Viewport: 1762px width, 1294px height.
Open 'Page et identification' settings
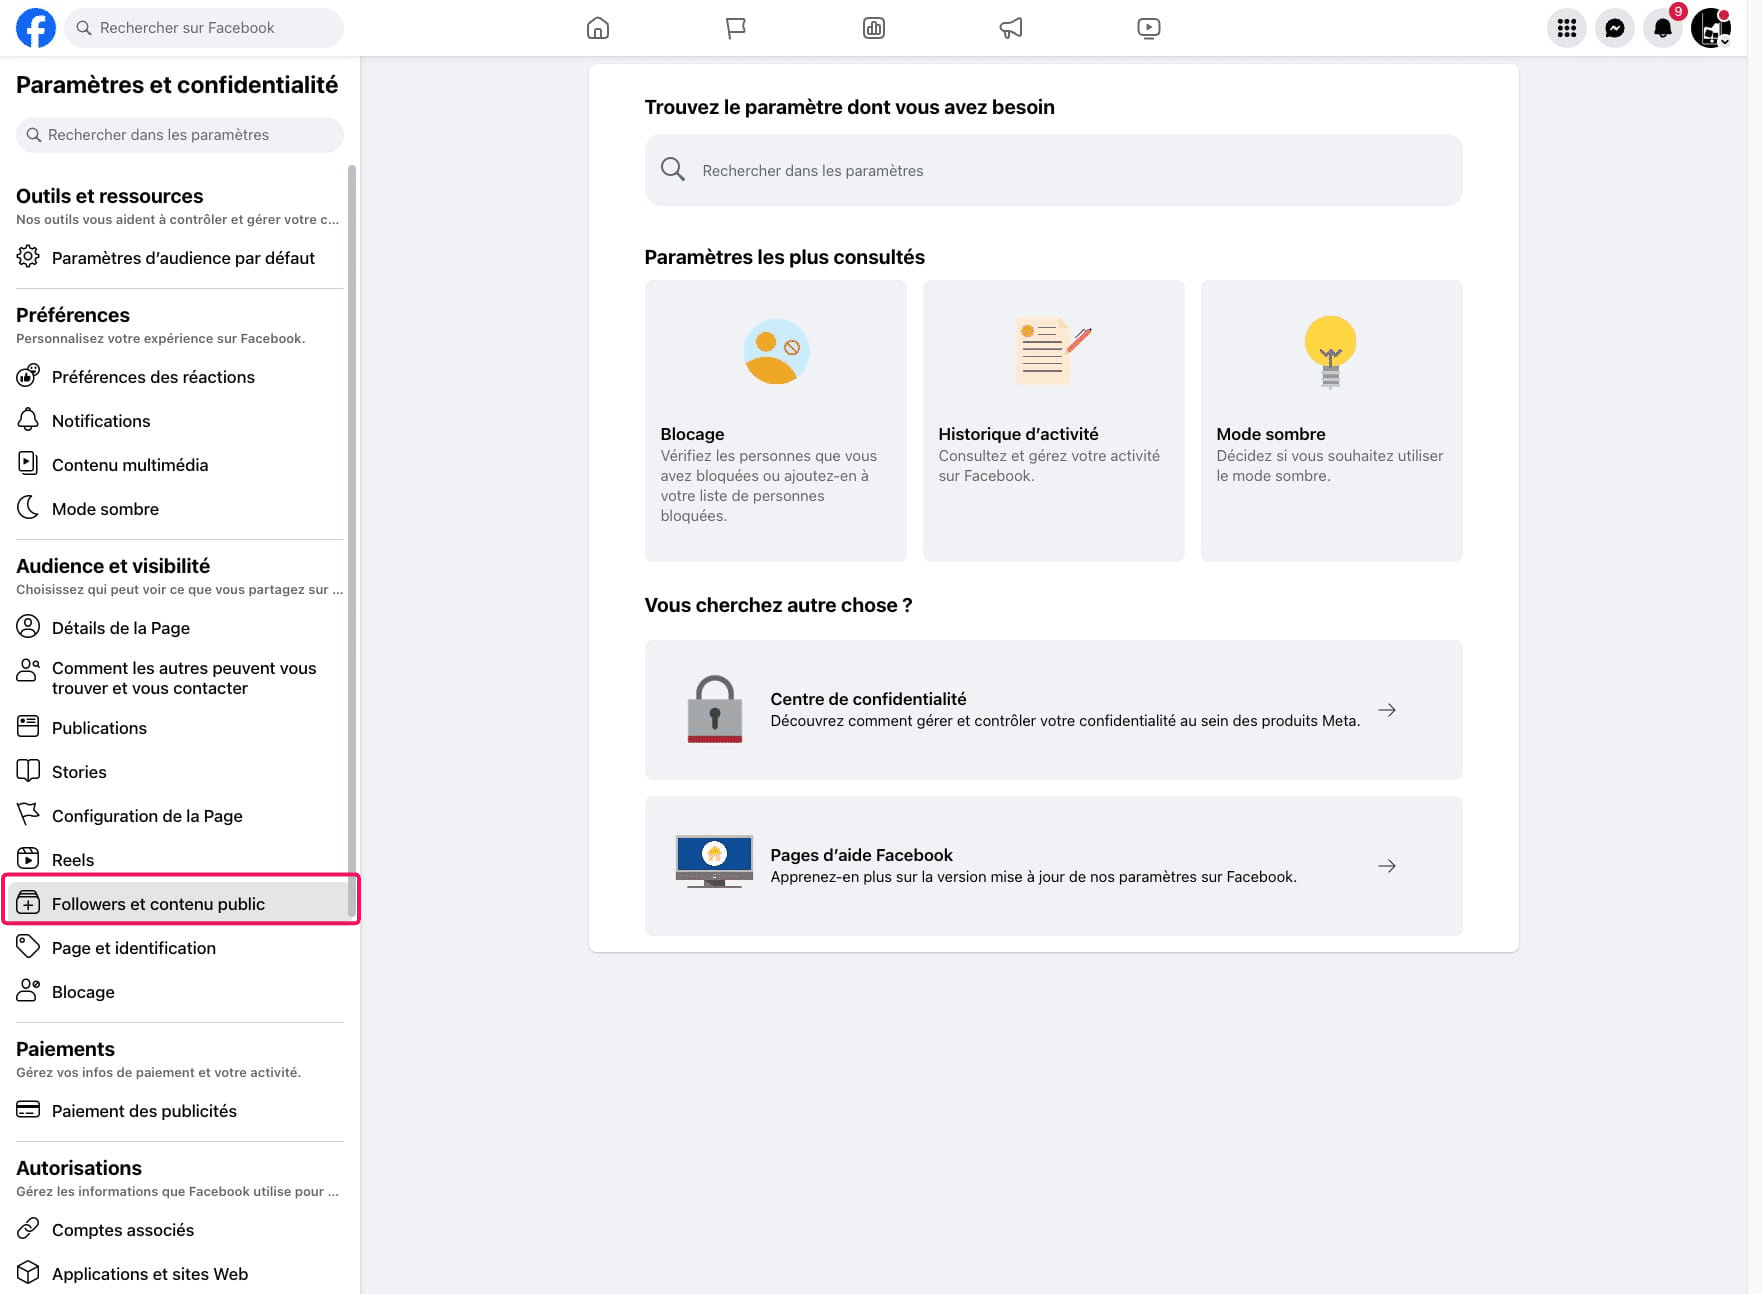click(133, 947)
